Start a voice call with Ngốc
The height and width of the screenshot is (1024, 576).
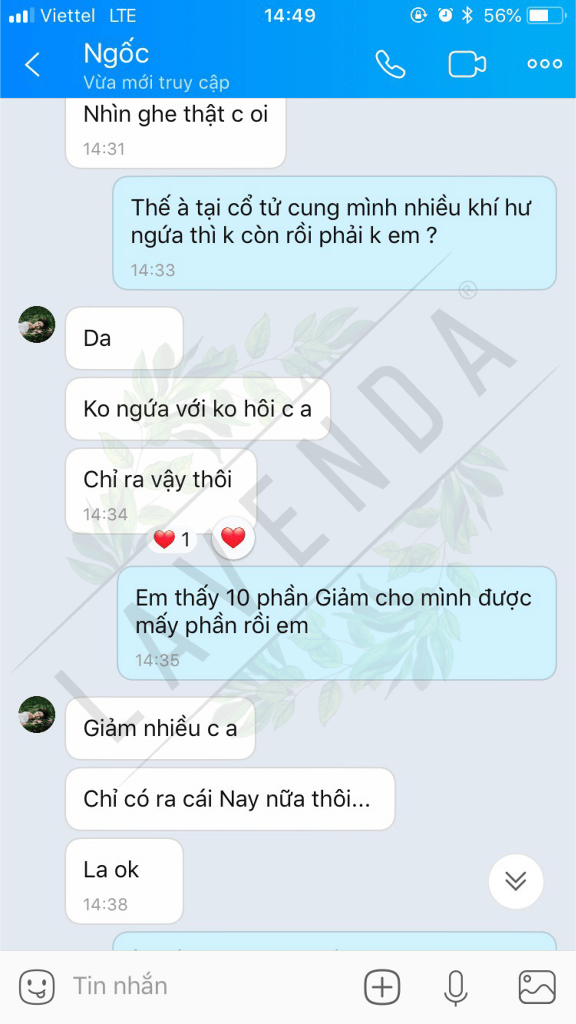390,64
